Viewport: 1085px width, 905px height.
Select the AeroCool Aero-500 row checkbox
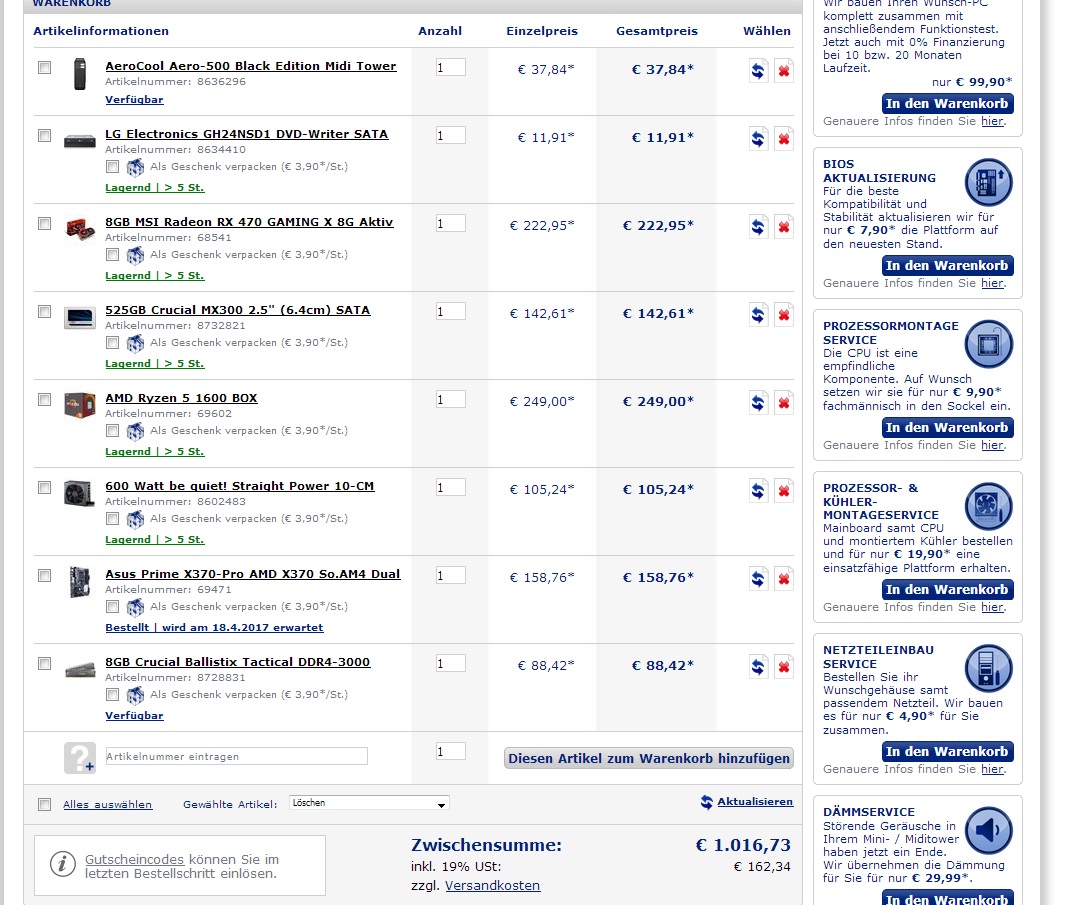(x=44, y=67)
